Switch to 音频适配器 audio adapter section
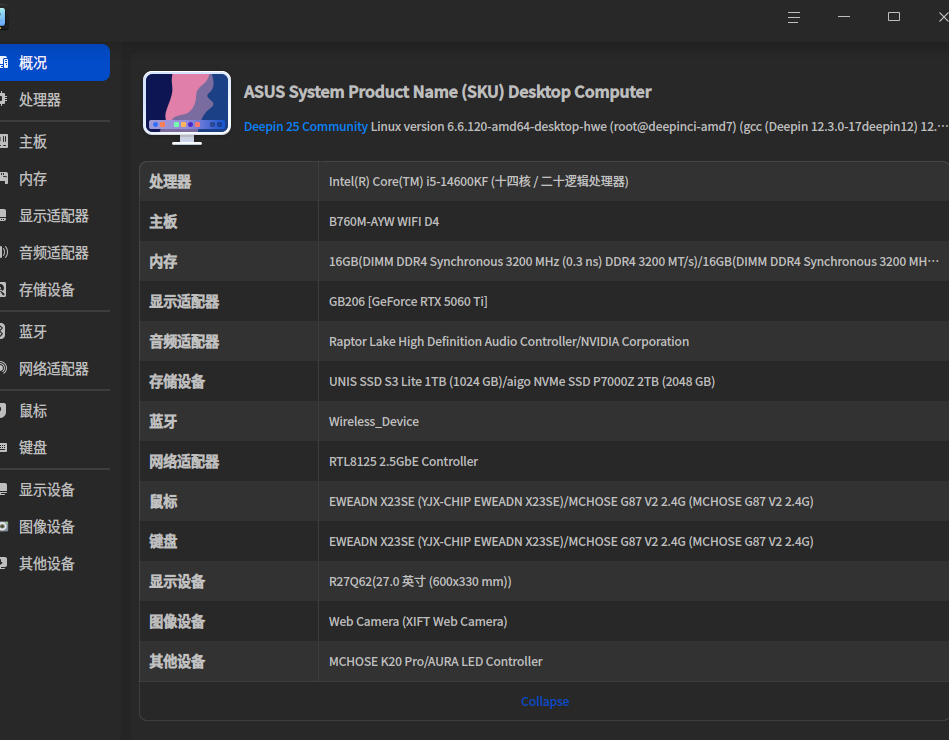Image resolution: width=949 pixels, height=740 pixels. coord(54,253)
